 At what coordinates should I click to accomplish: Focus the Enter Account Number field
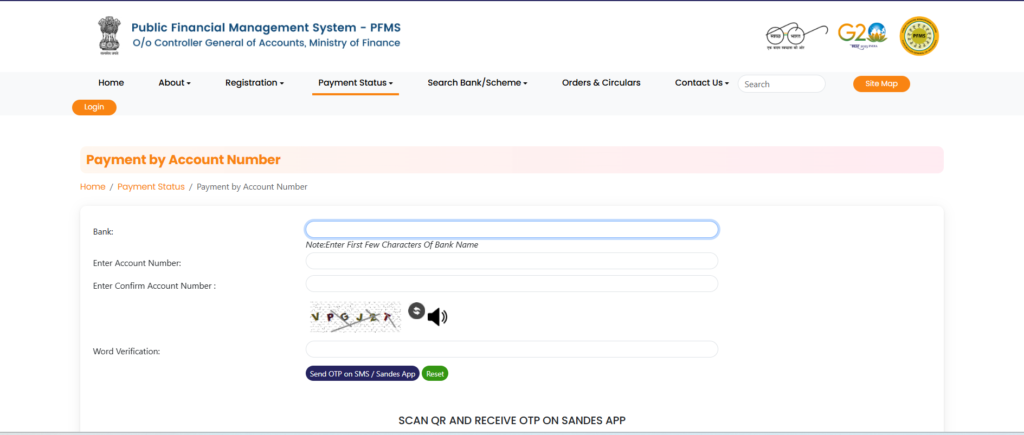pos(512,261)
